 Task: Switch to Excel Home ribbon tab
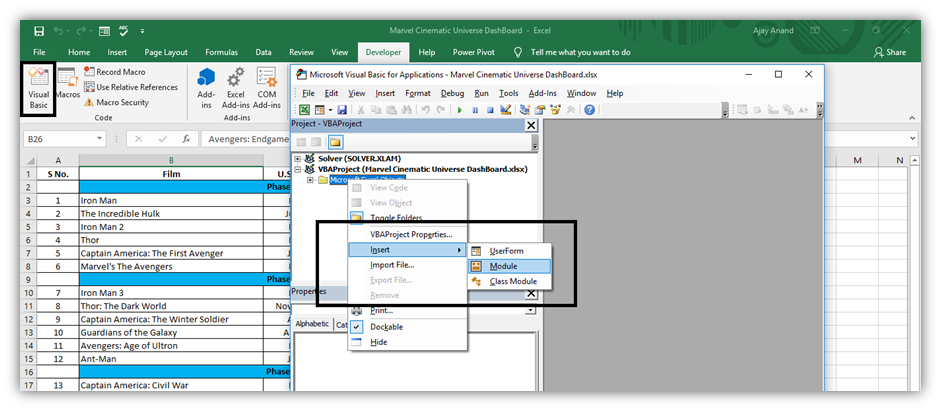pyautogui.click(x=79, y=52)
